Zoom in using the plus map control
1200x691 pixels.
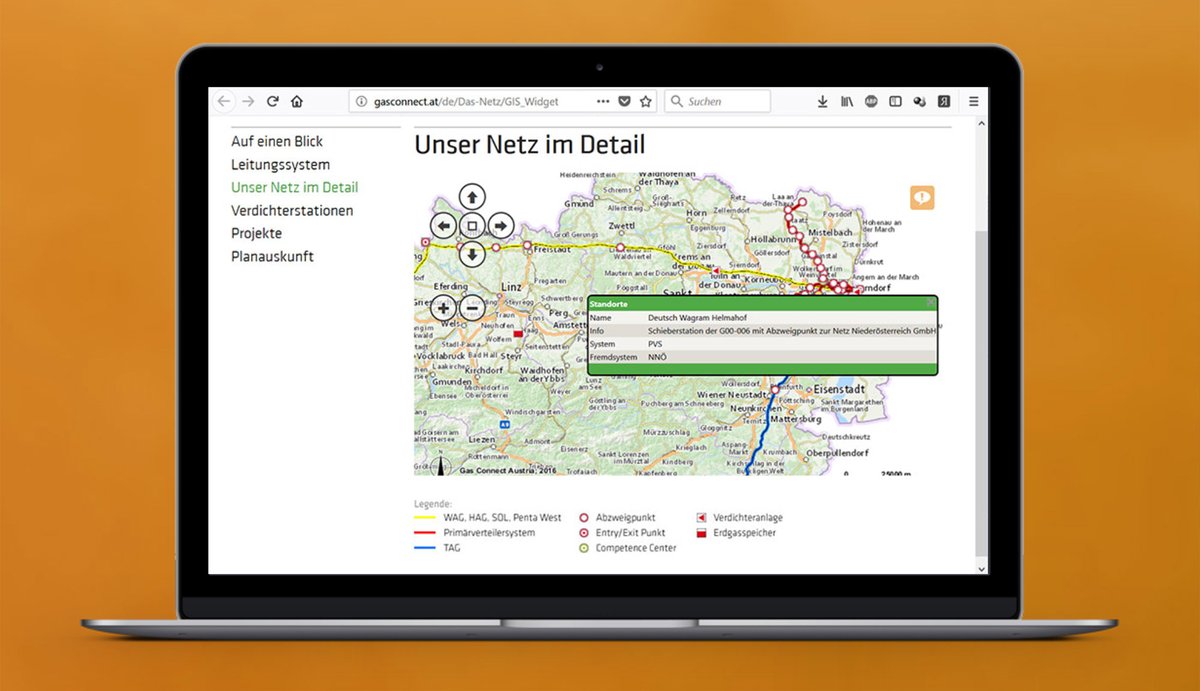click(x=444, y=307)
